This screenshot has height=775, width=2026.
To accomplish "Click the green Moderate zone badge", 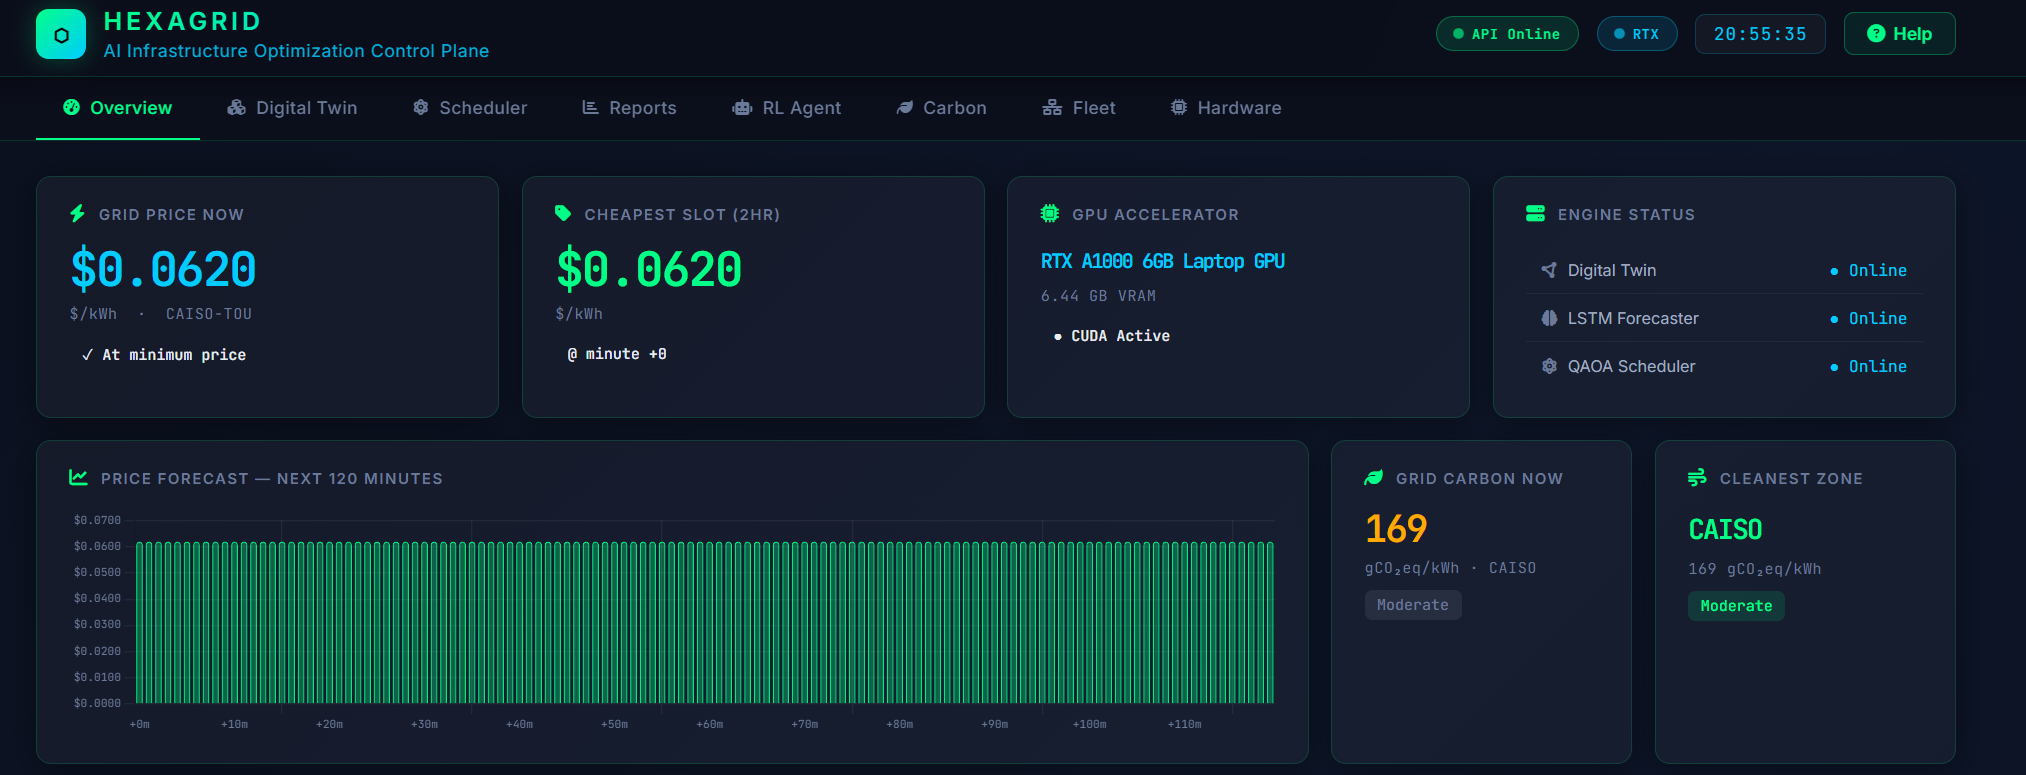I will tap(1736, 606).
